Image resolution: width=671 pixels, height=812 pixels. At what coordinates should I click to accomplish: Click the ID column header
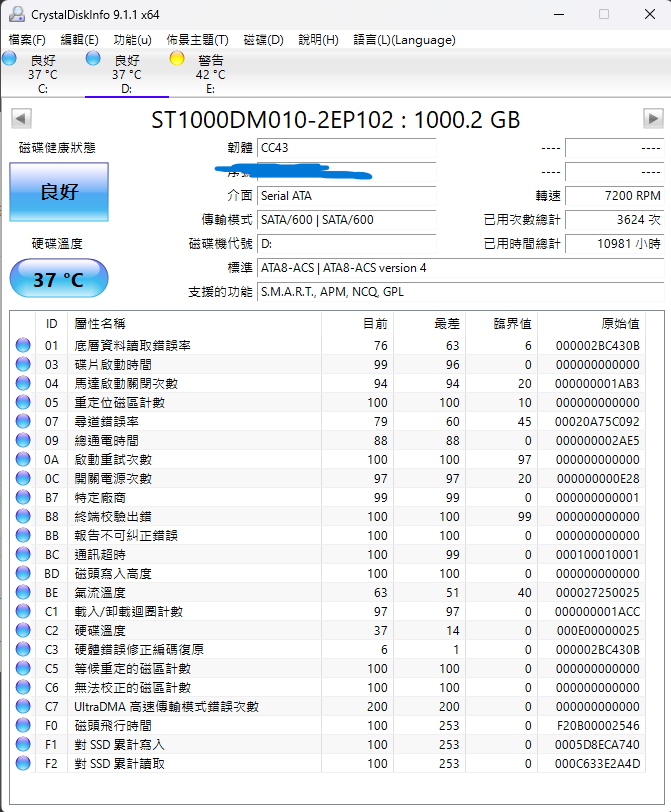click(51, 324)
